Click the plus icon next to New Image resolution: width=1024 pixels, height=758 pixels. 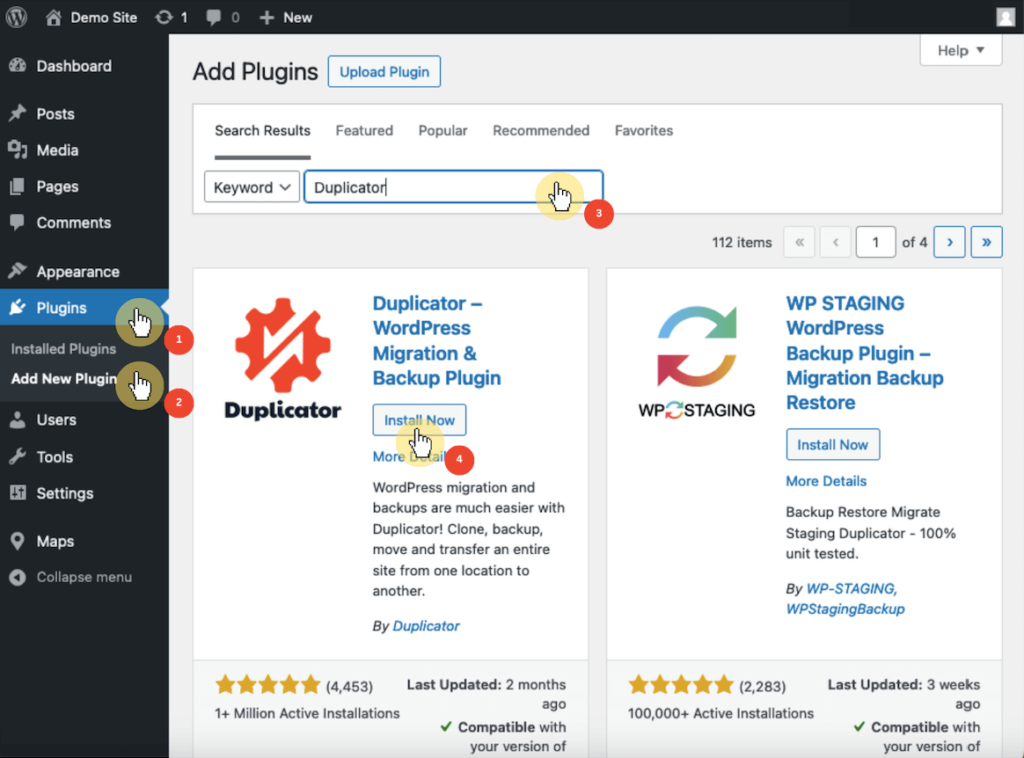click(x=266, y=18)
